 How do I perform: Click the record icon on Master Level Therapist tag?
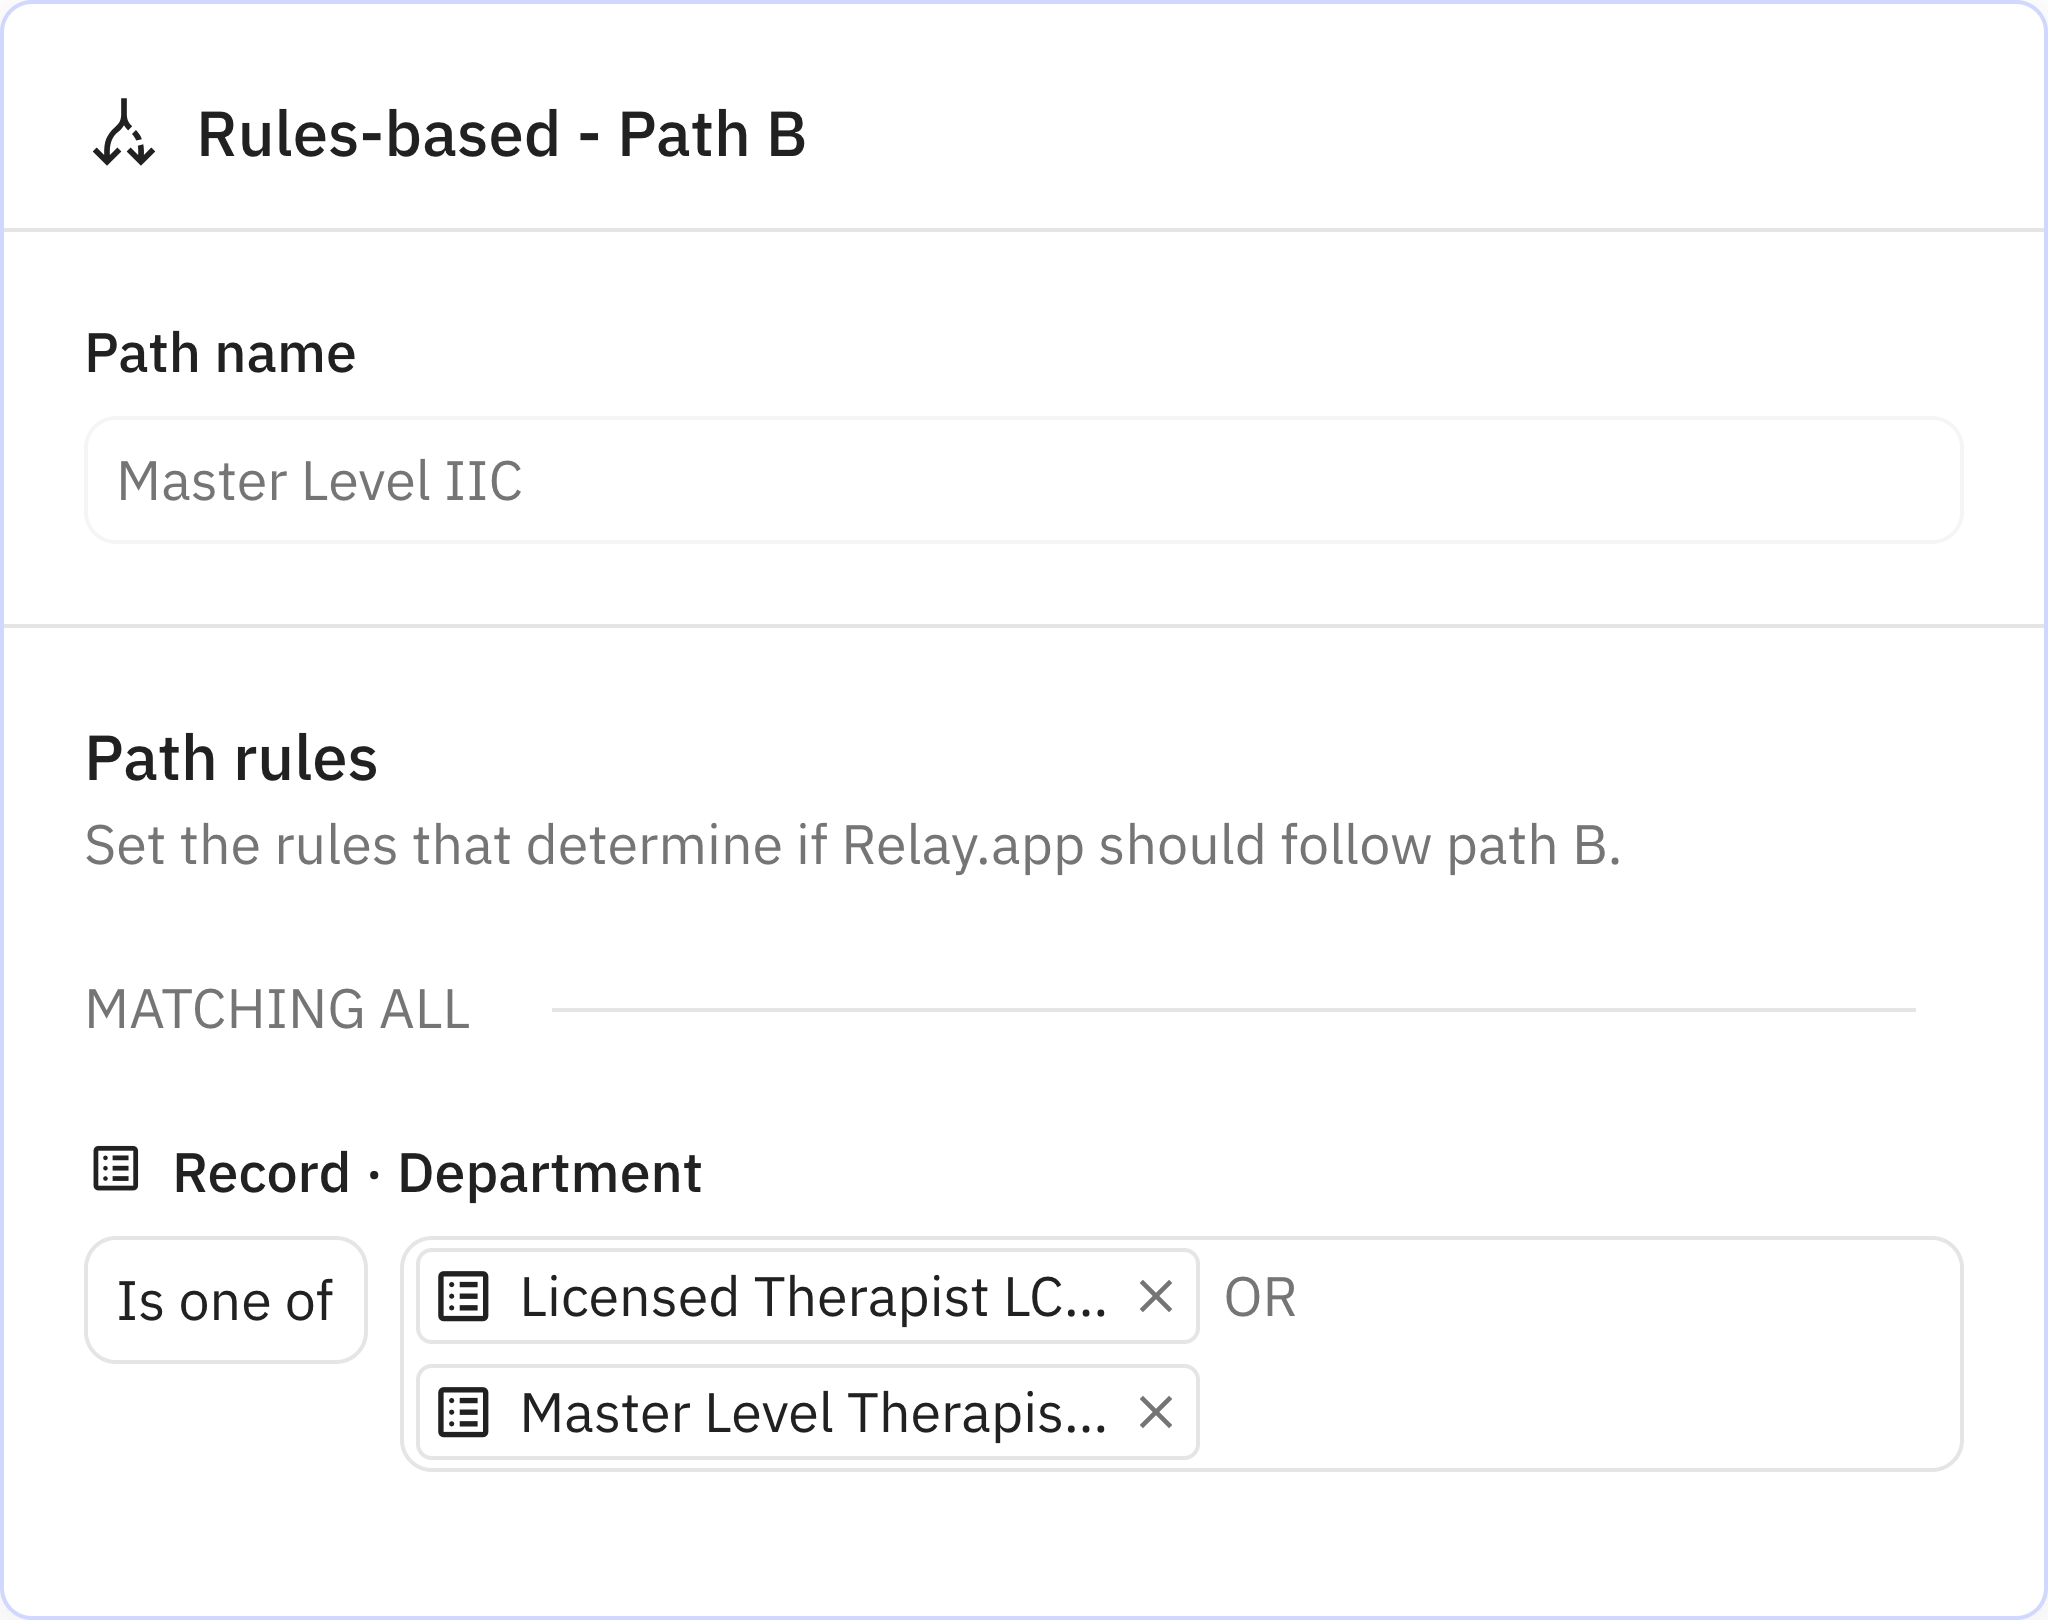pos(463,1413)
